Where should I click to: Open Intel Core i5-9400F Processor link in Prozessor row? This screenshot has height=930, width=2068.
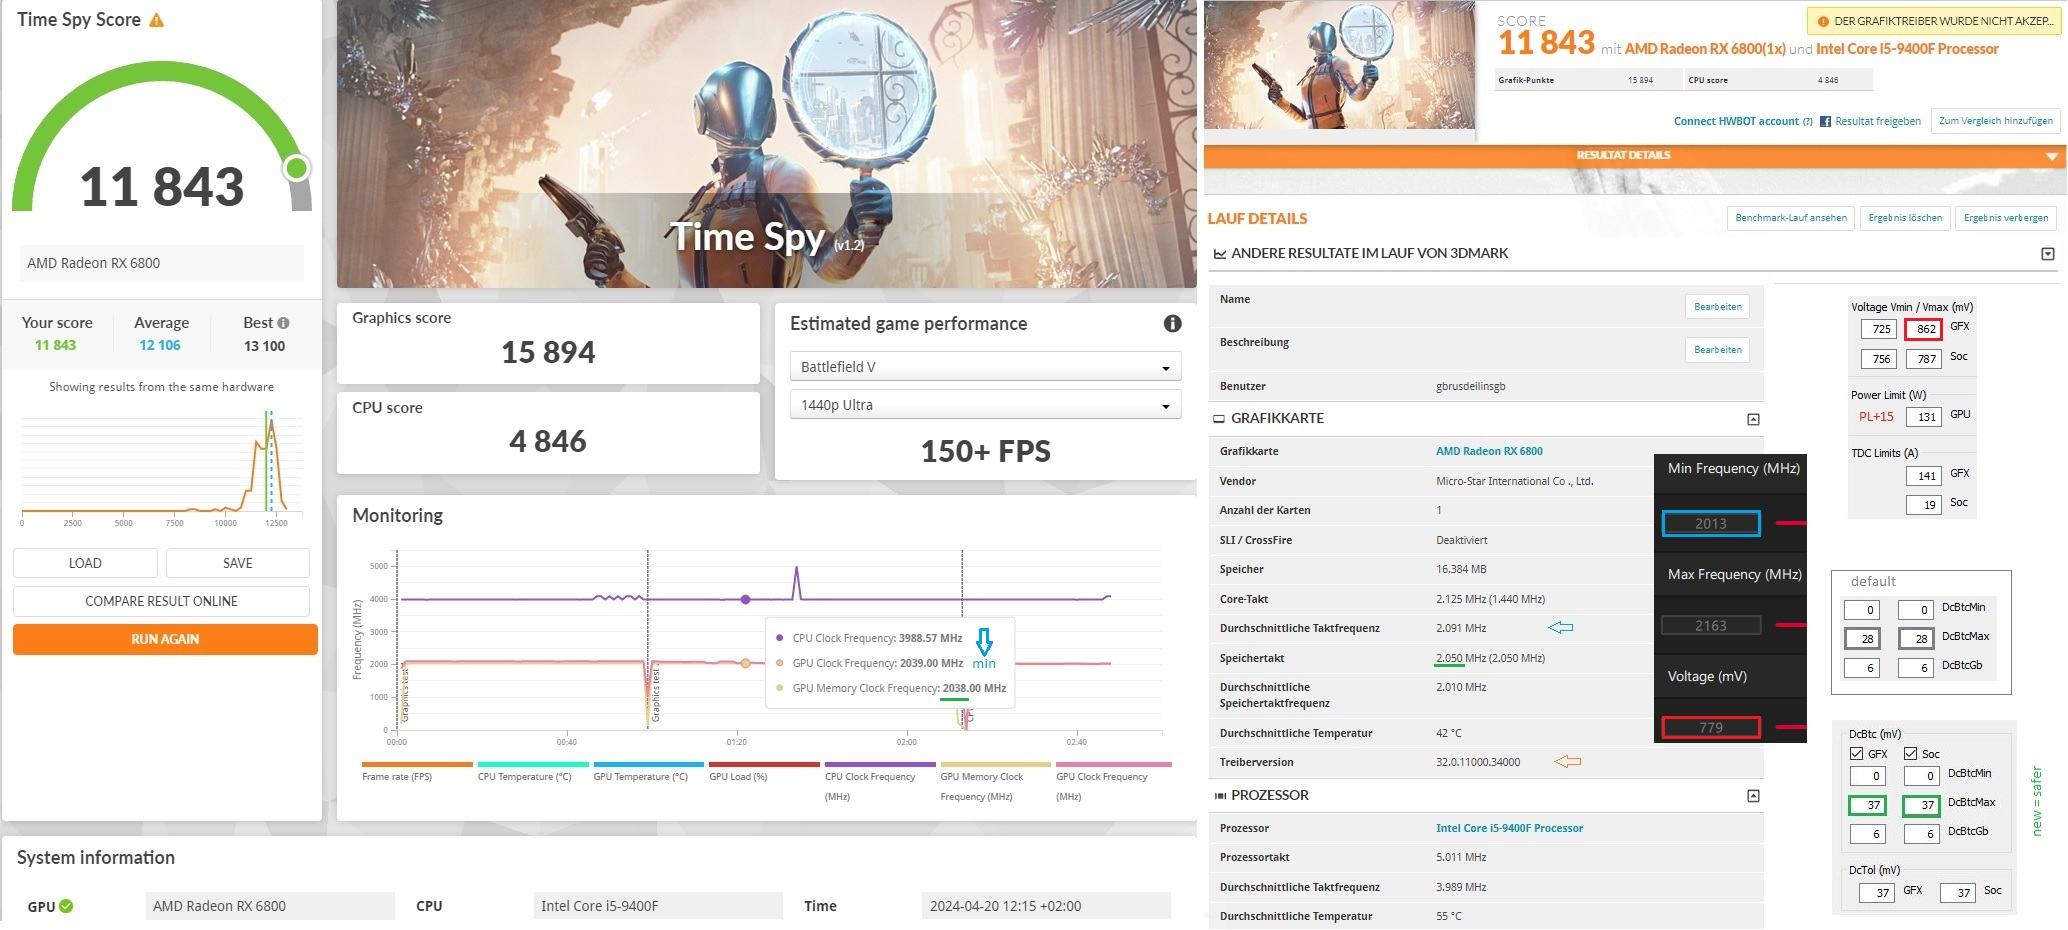(x=1509, y=828)
